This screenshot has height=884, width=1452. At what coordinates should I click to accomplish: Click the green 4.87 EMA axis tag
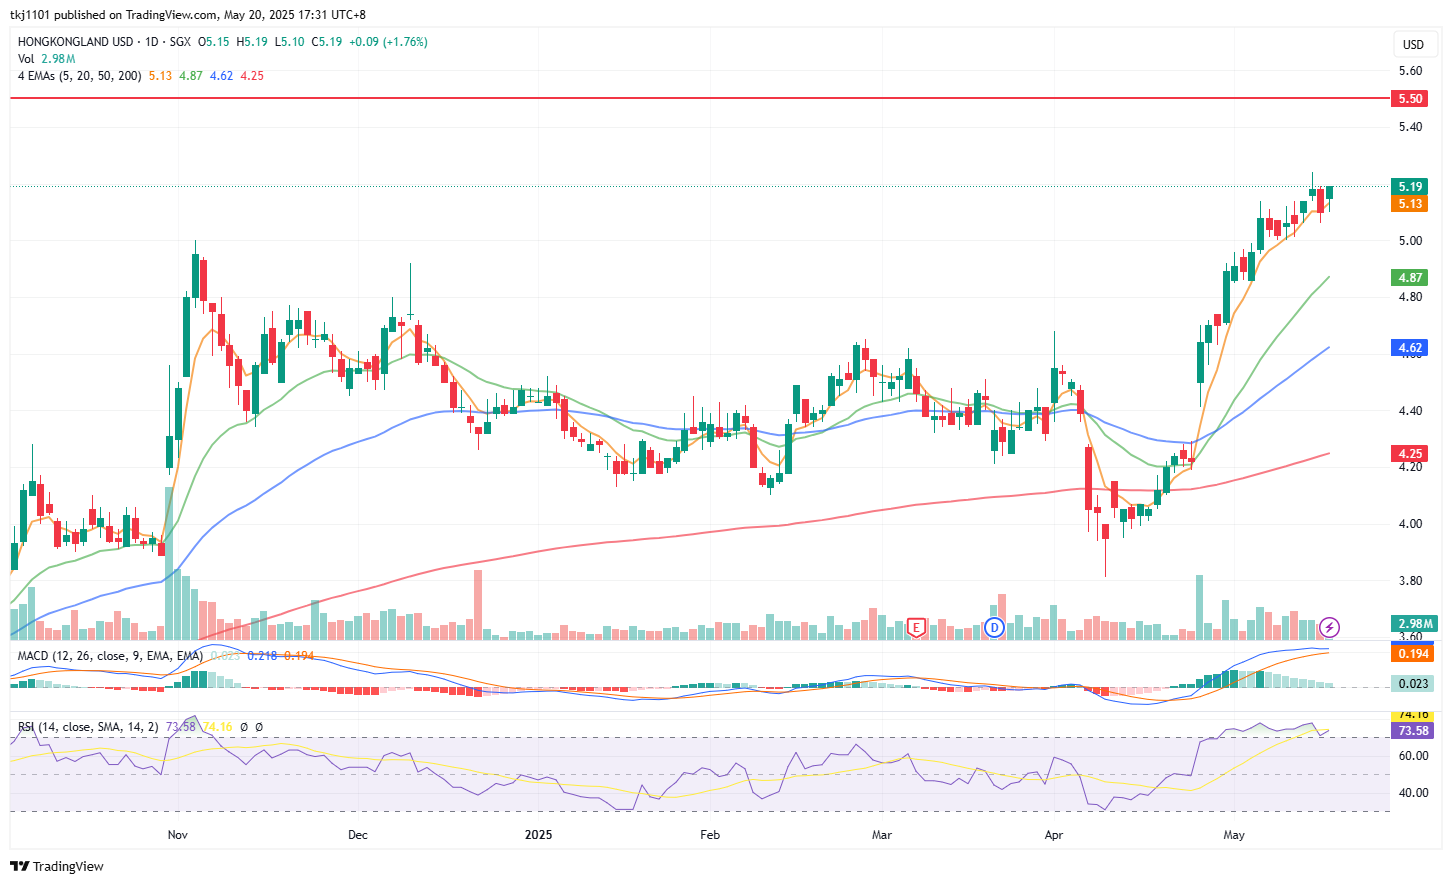pos(1411,278)
